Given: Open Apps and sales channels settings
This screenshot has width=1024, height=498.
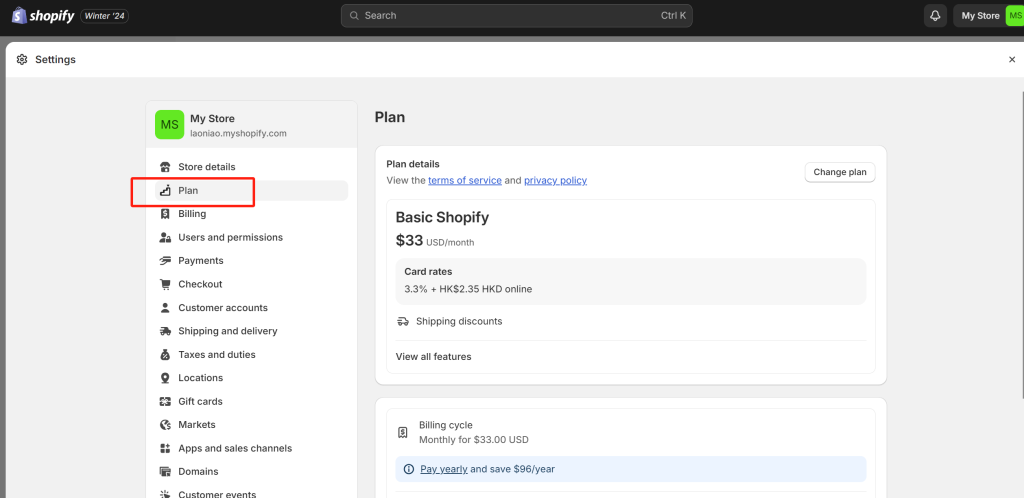Looking at the screenshot, I should point(251,448).
